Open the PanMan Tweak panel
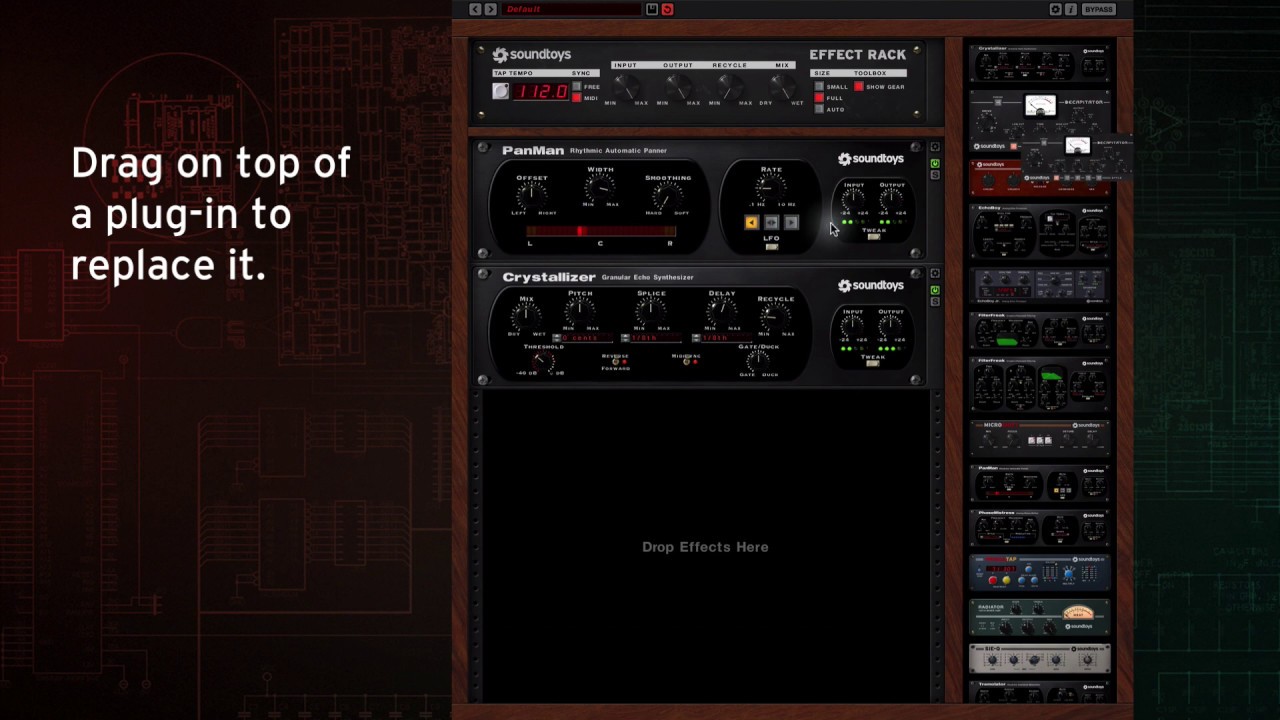The width and height of the screenshot is (1280, 720). tap(873, 237)
